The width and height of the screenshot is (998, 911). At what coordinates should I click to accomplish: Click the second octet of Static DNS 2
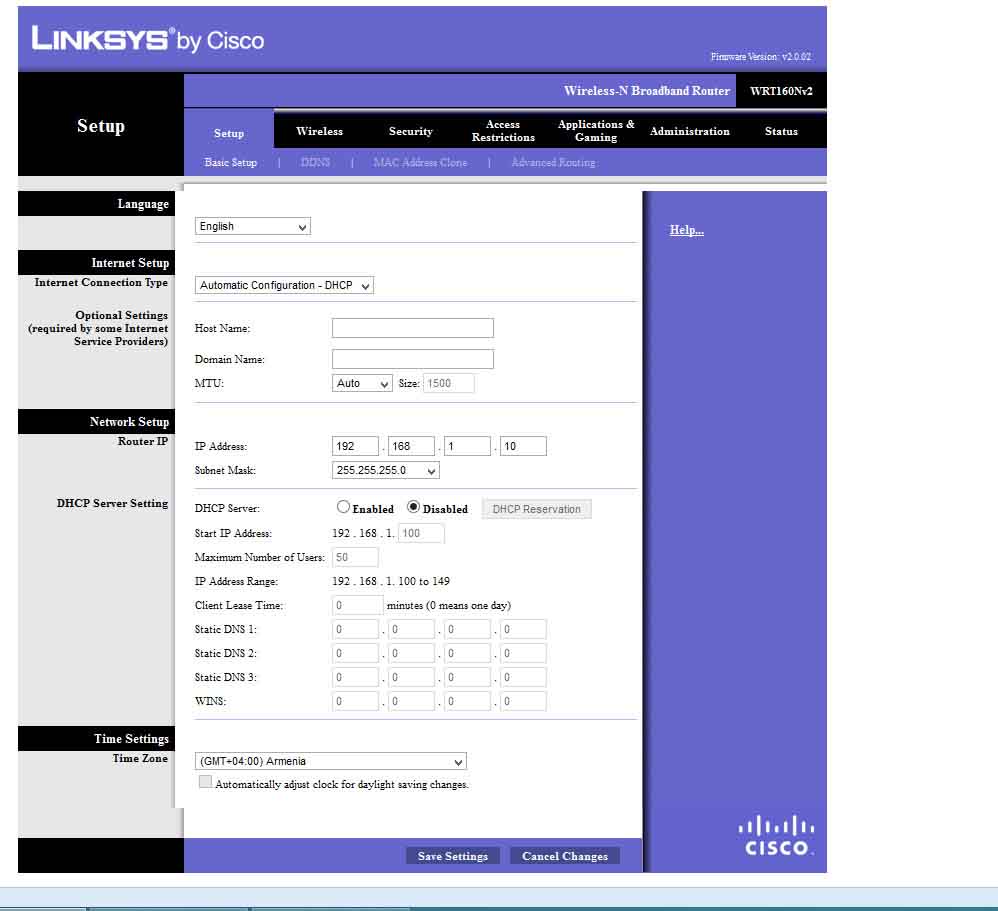tap(411, 654)
